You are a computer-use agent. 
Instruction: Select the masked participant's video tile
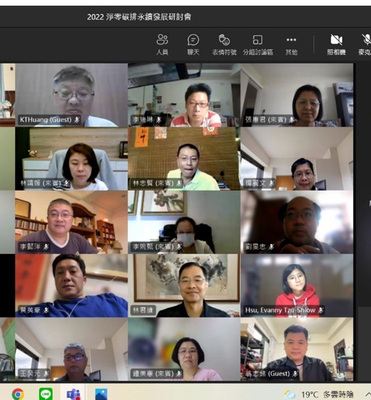184,222
